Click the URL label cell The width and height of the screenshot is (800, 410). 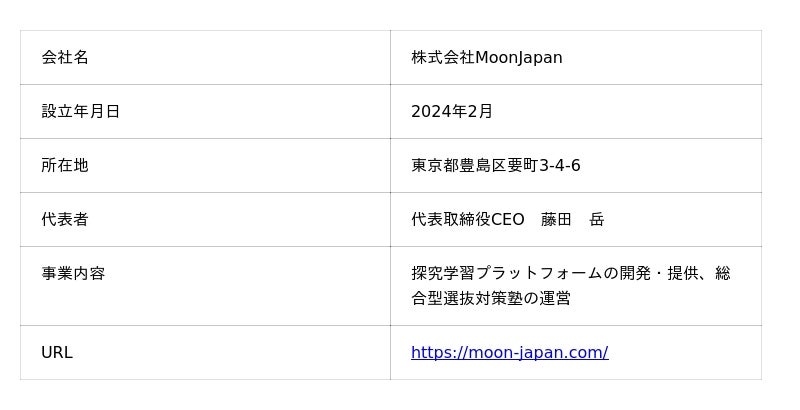click(x=57, y=352)
